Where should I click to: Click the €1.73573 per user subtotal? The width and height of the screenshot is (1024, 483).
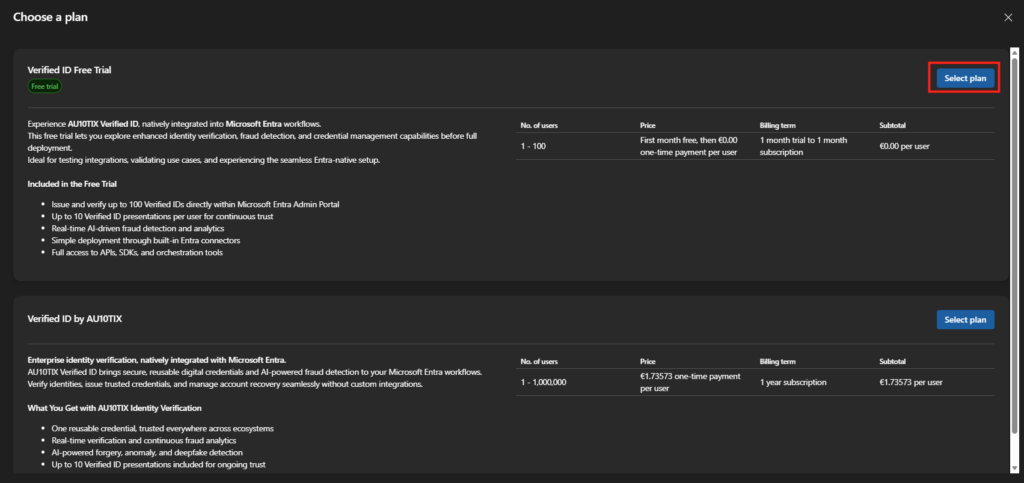pos(910,382)
